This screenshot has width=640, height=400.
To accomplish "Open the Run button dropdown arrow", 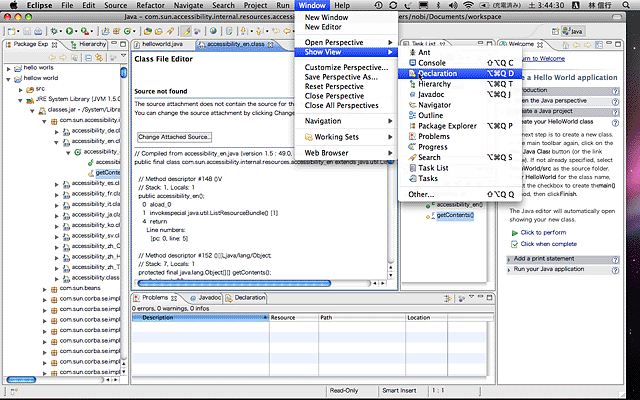I will [76, 31].
